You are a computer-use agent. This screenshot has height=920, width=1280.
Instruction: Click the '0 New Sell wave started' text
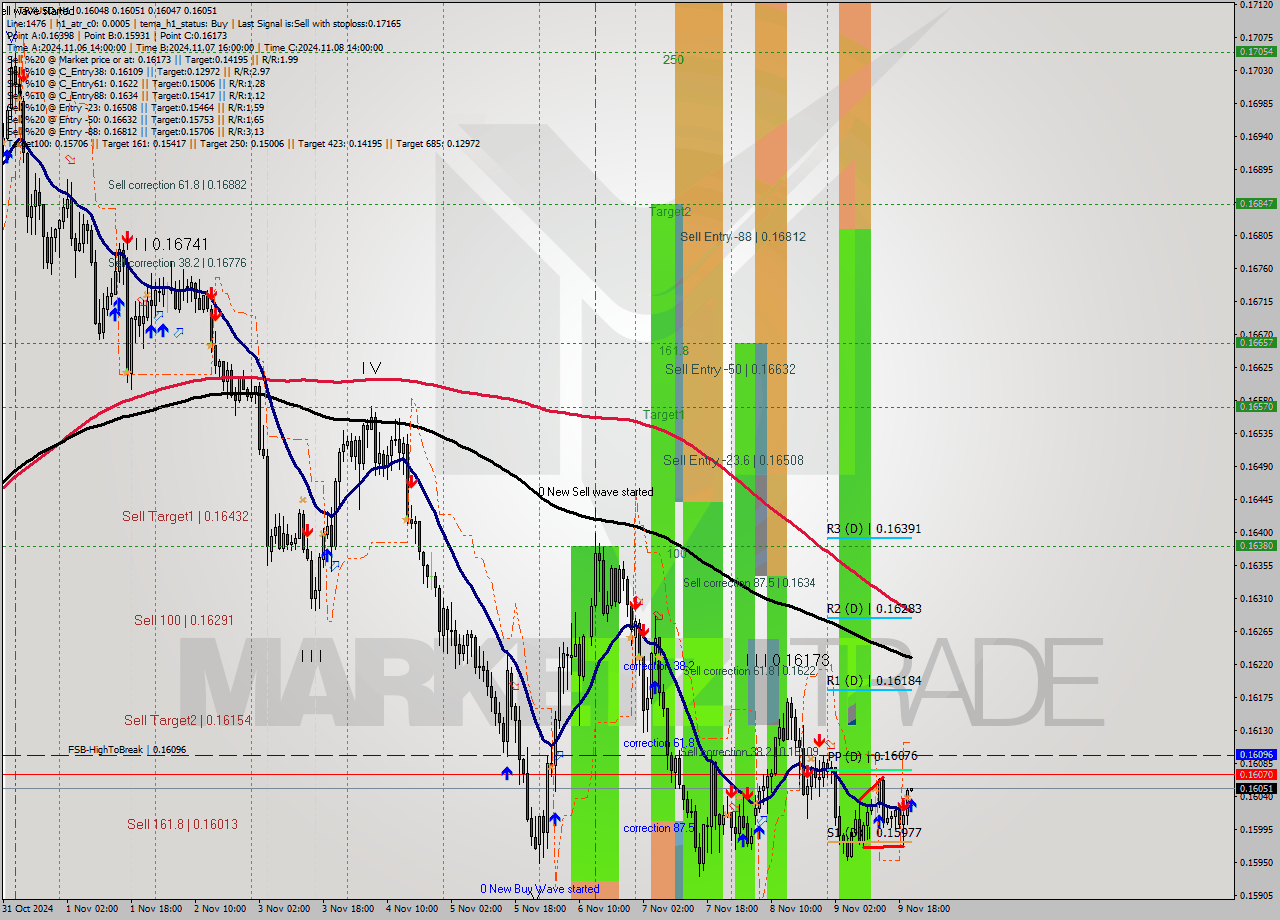[596, 492]
